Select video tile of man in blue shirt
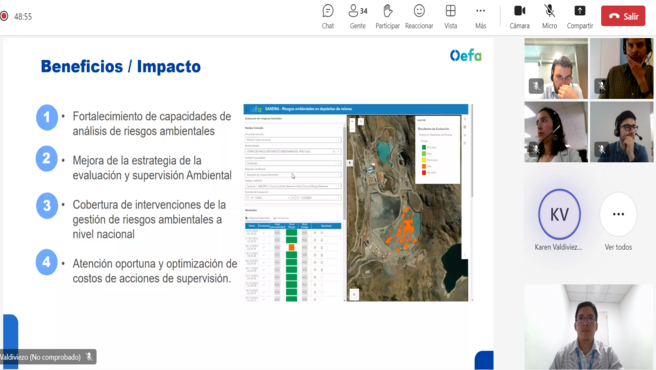This screenshot has width=656, height=370. 621,132
